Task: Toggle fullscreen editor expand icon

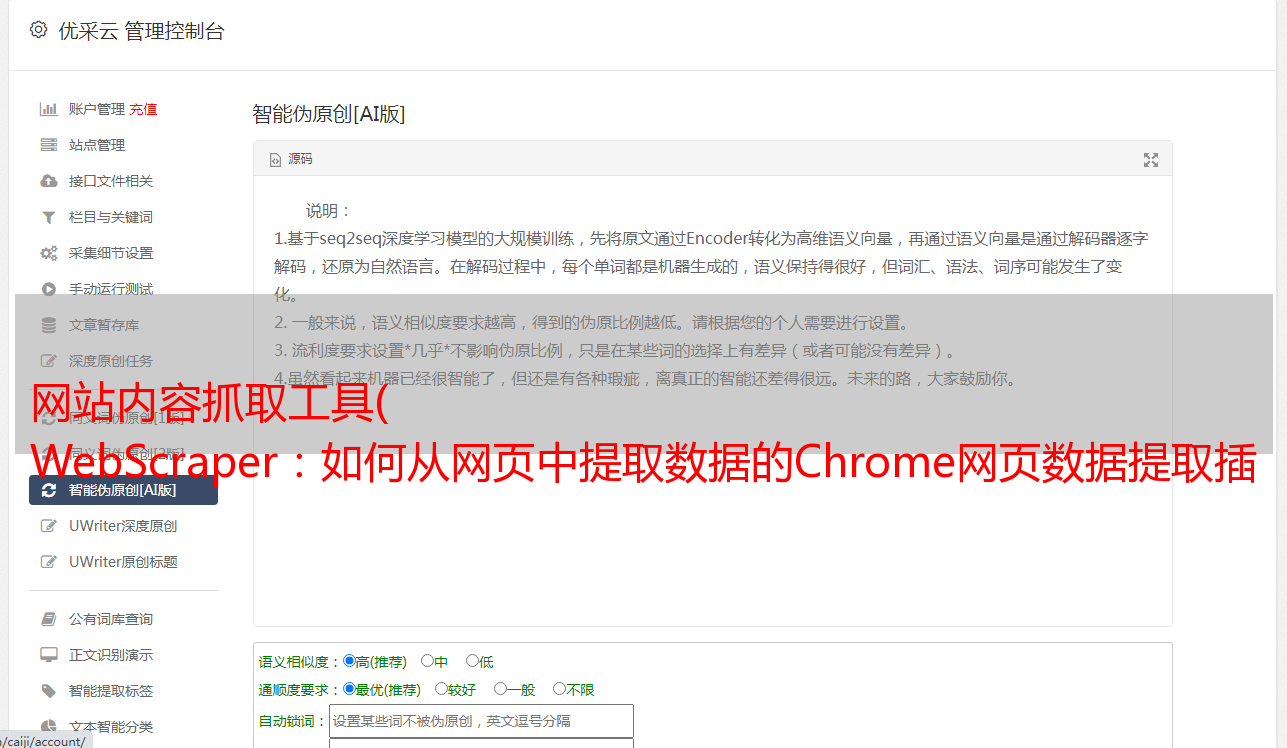Action: [1151, 160]
